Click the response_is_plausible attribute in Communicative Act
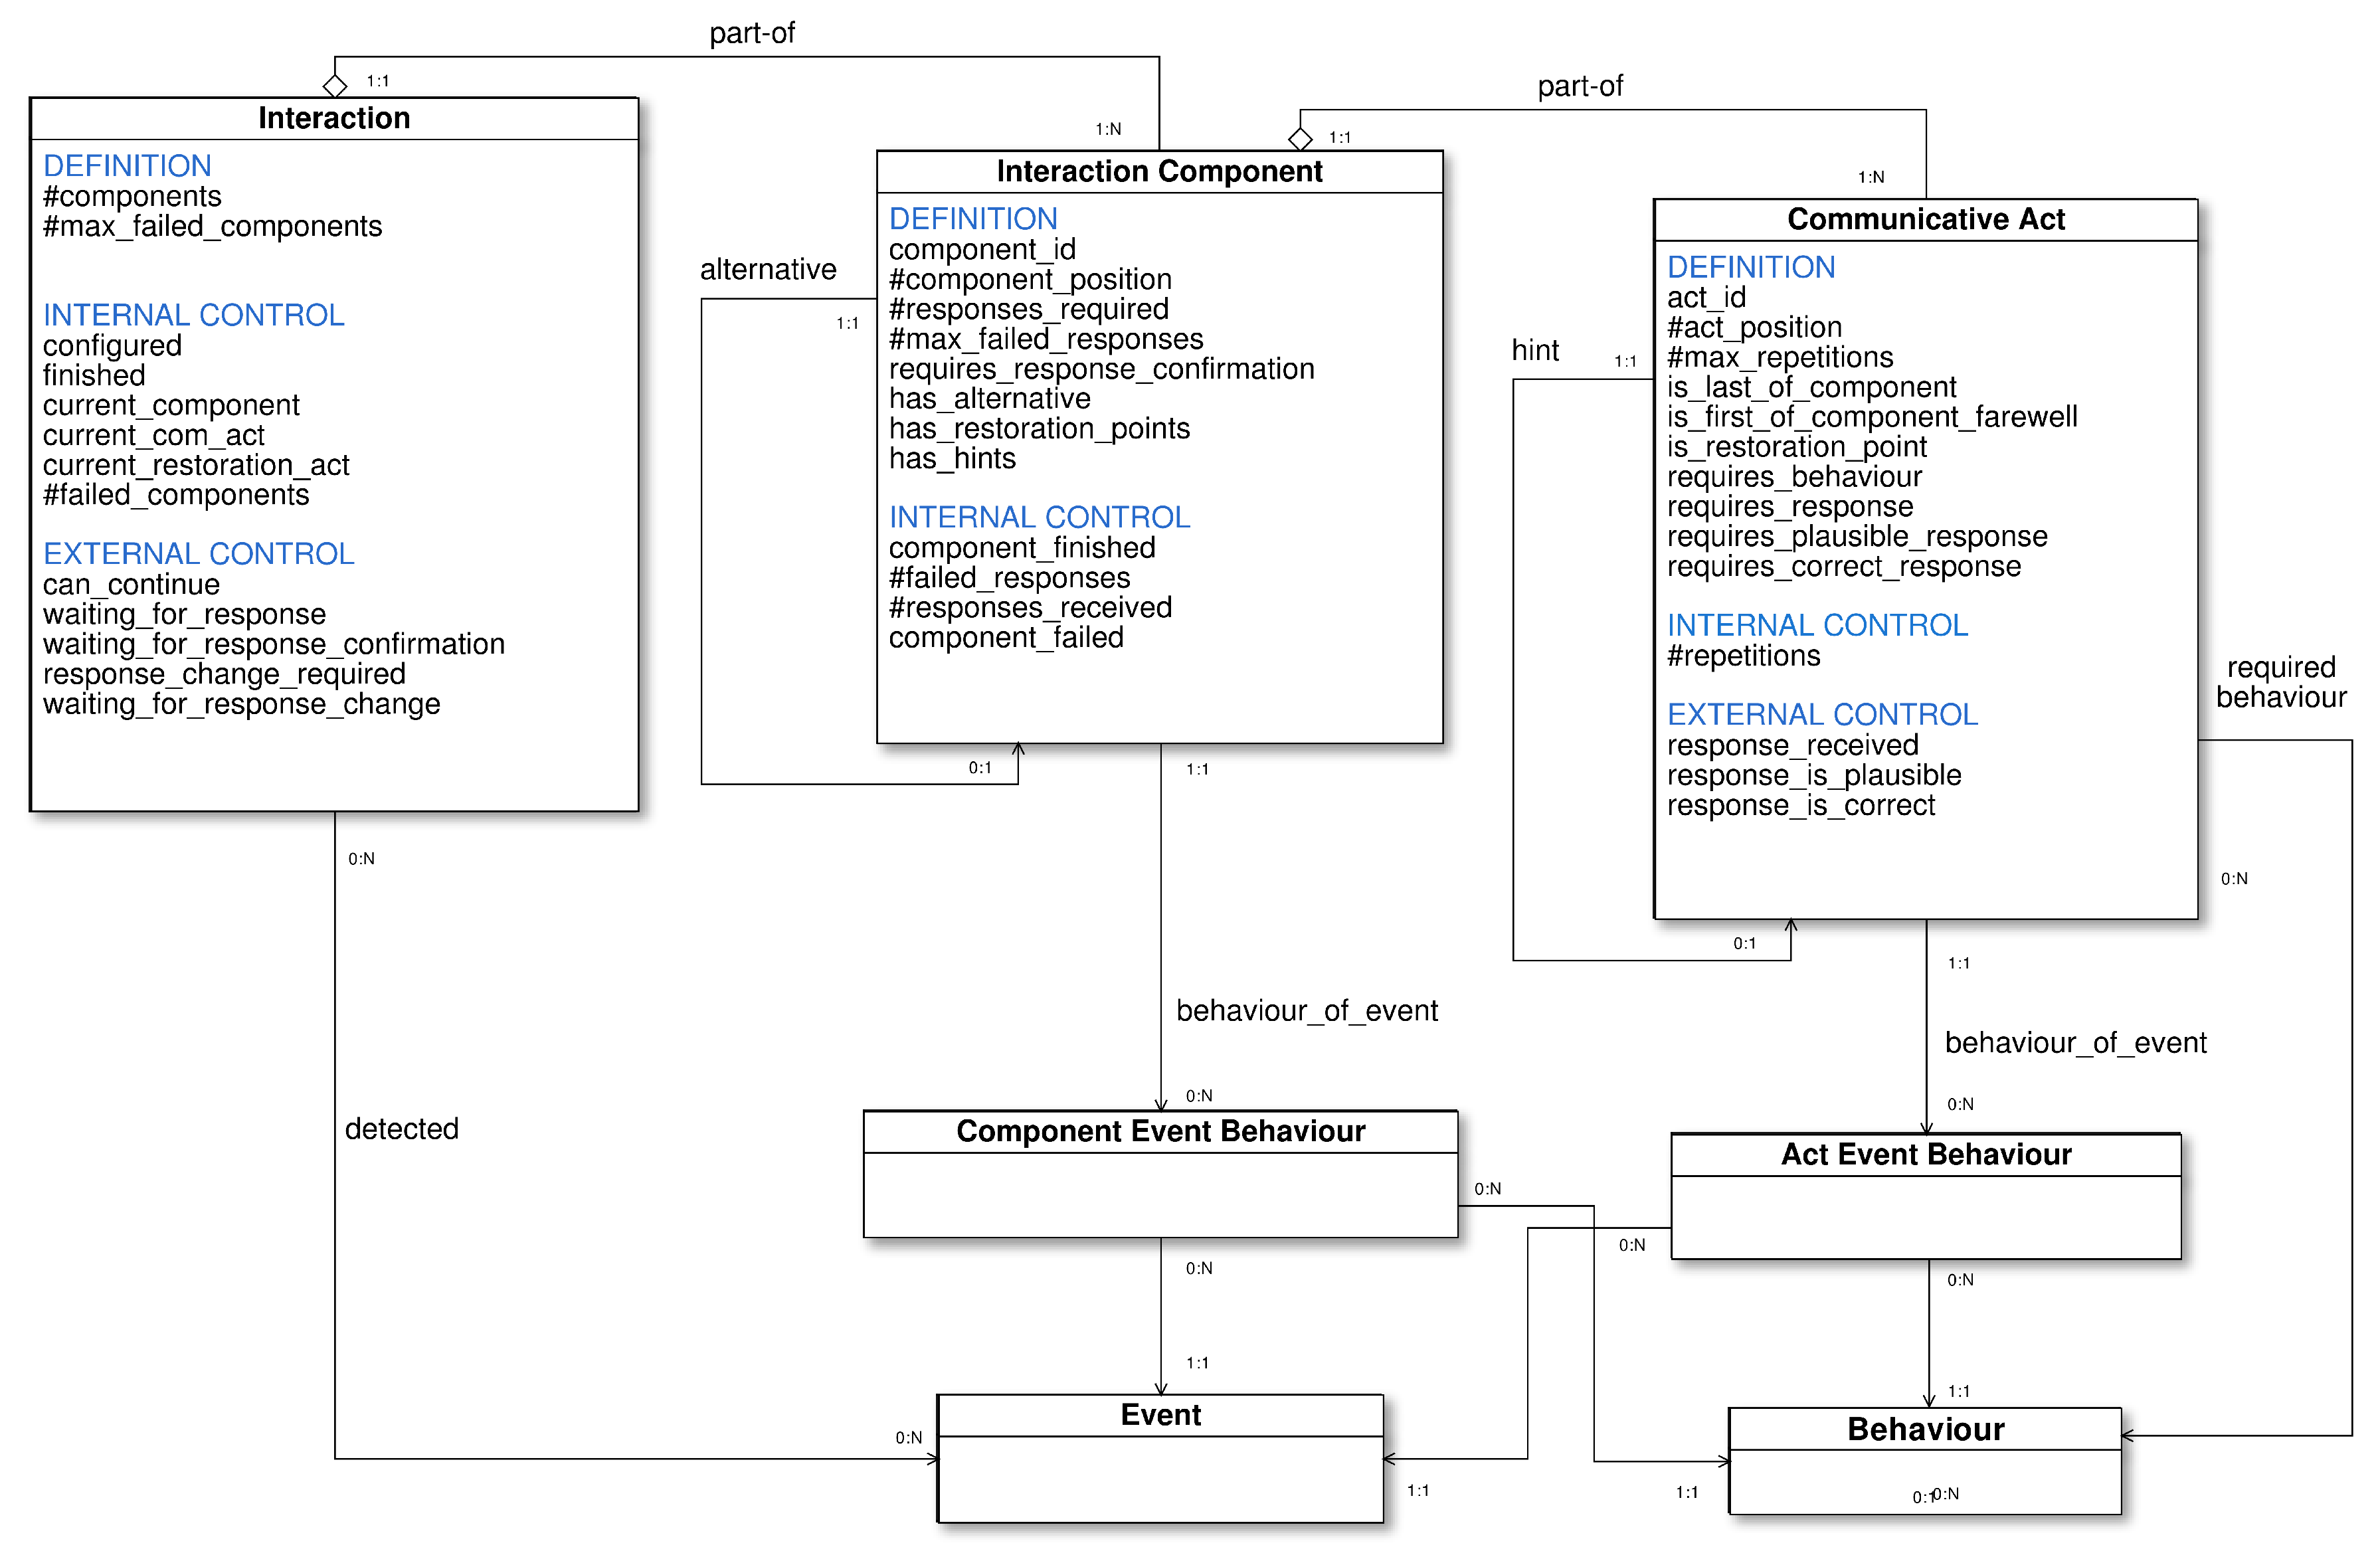The width and height of the screenshot is (2380, 1567). pos(1813,775)
